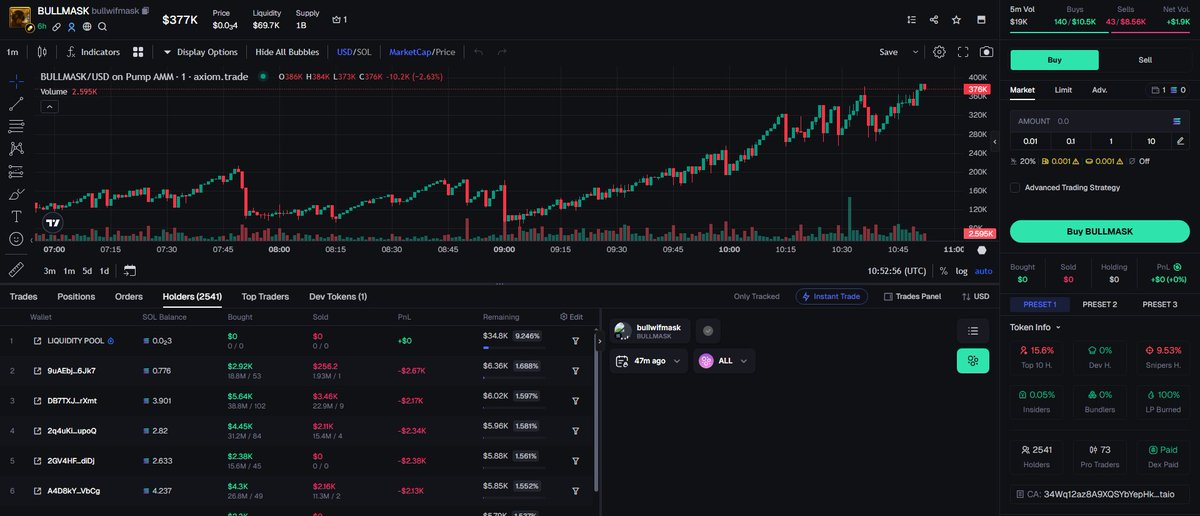Open the token link chain icon
The image size is (1200, 516).
click(x=57, y=26)
